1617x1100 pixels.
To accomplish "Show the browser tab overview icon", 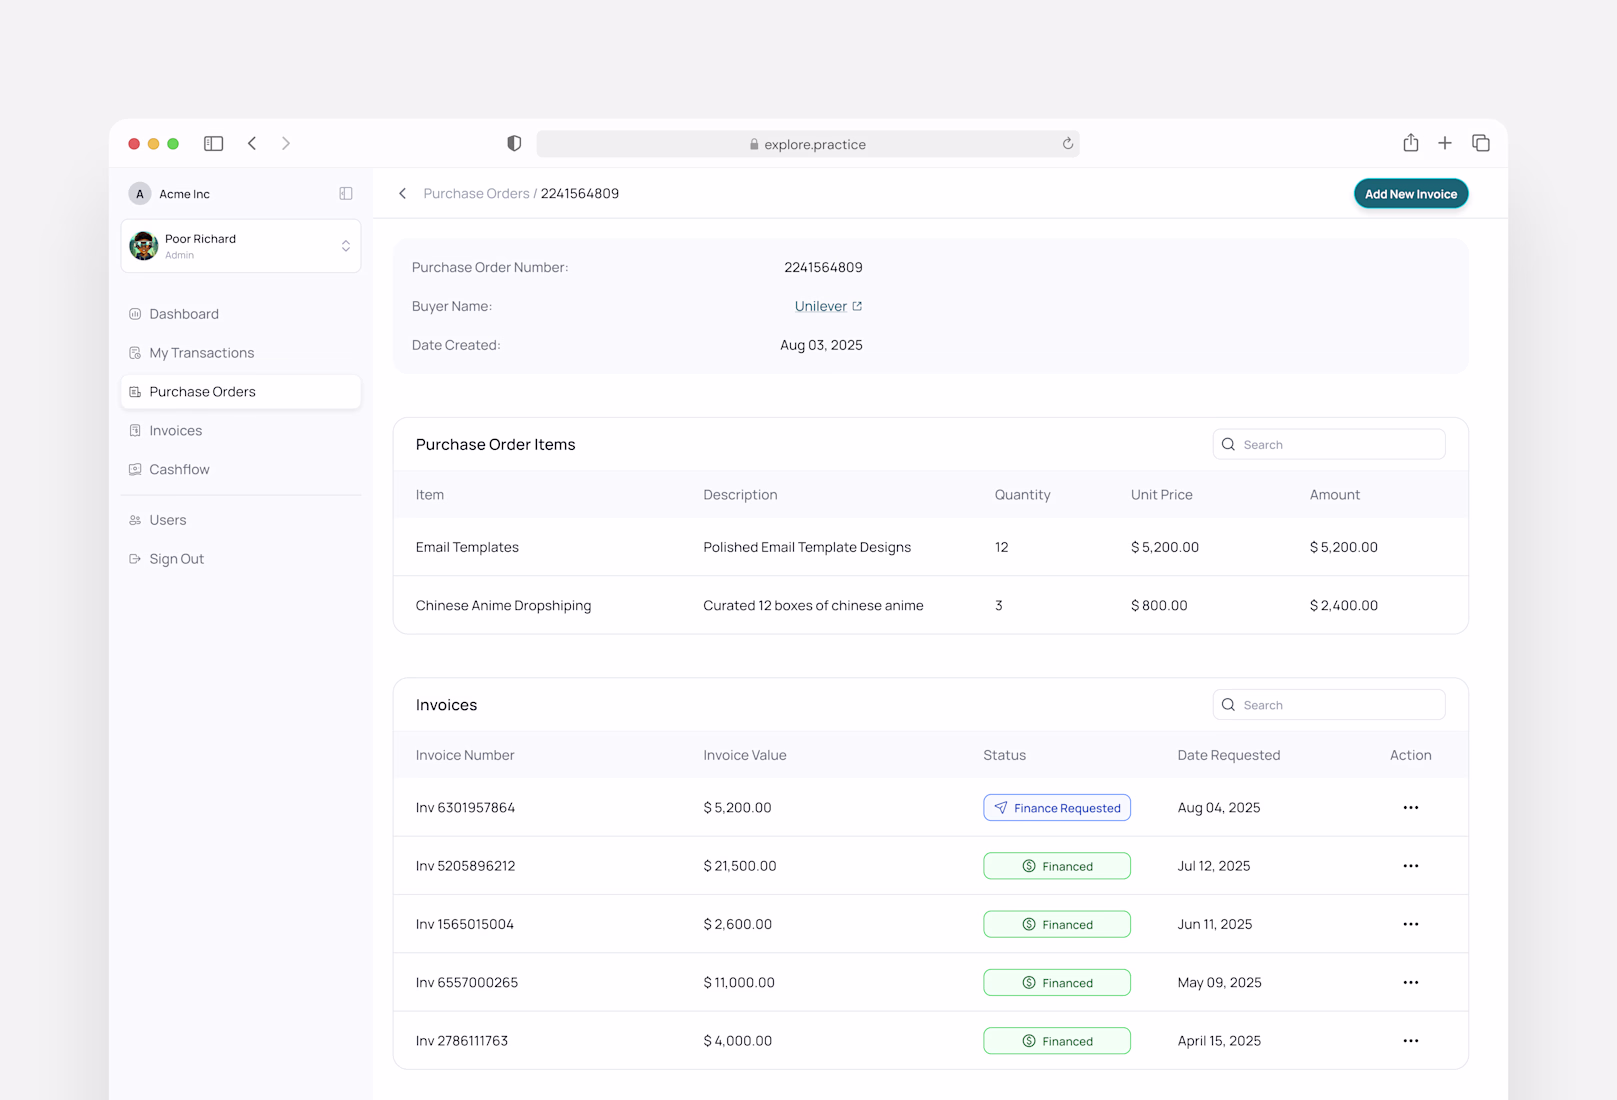I will 1481,143.
